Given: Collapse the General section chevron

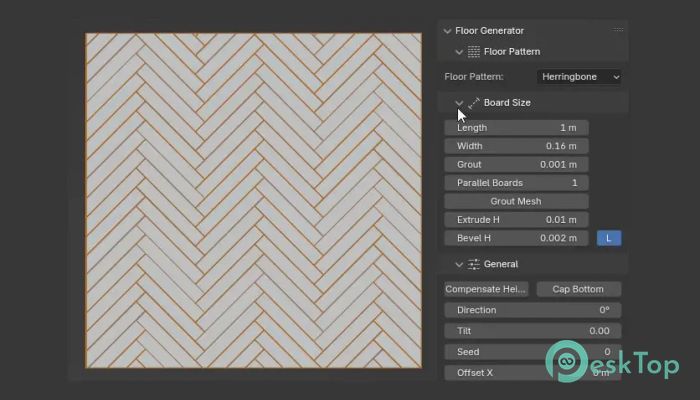Looking at the screenshot, I should point(459,265).
